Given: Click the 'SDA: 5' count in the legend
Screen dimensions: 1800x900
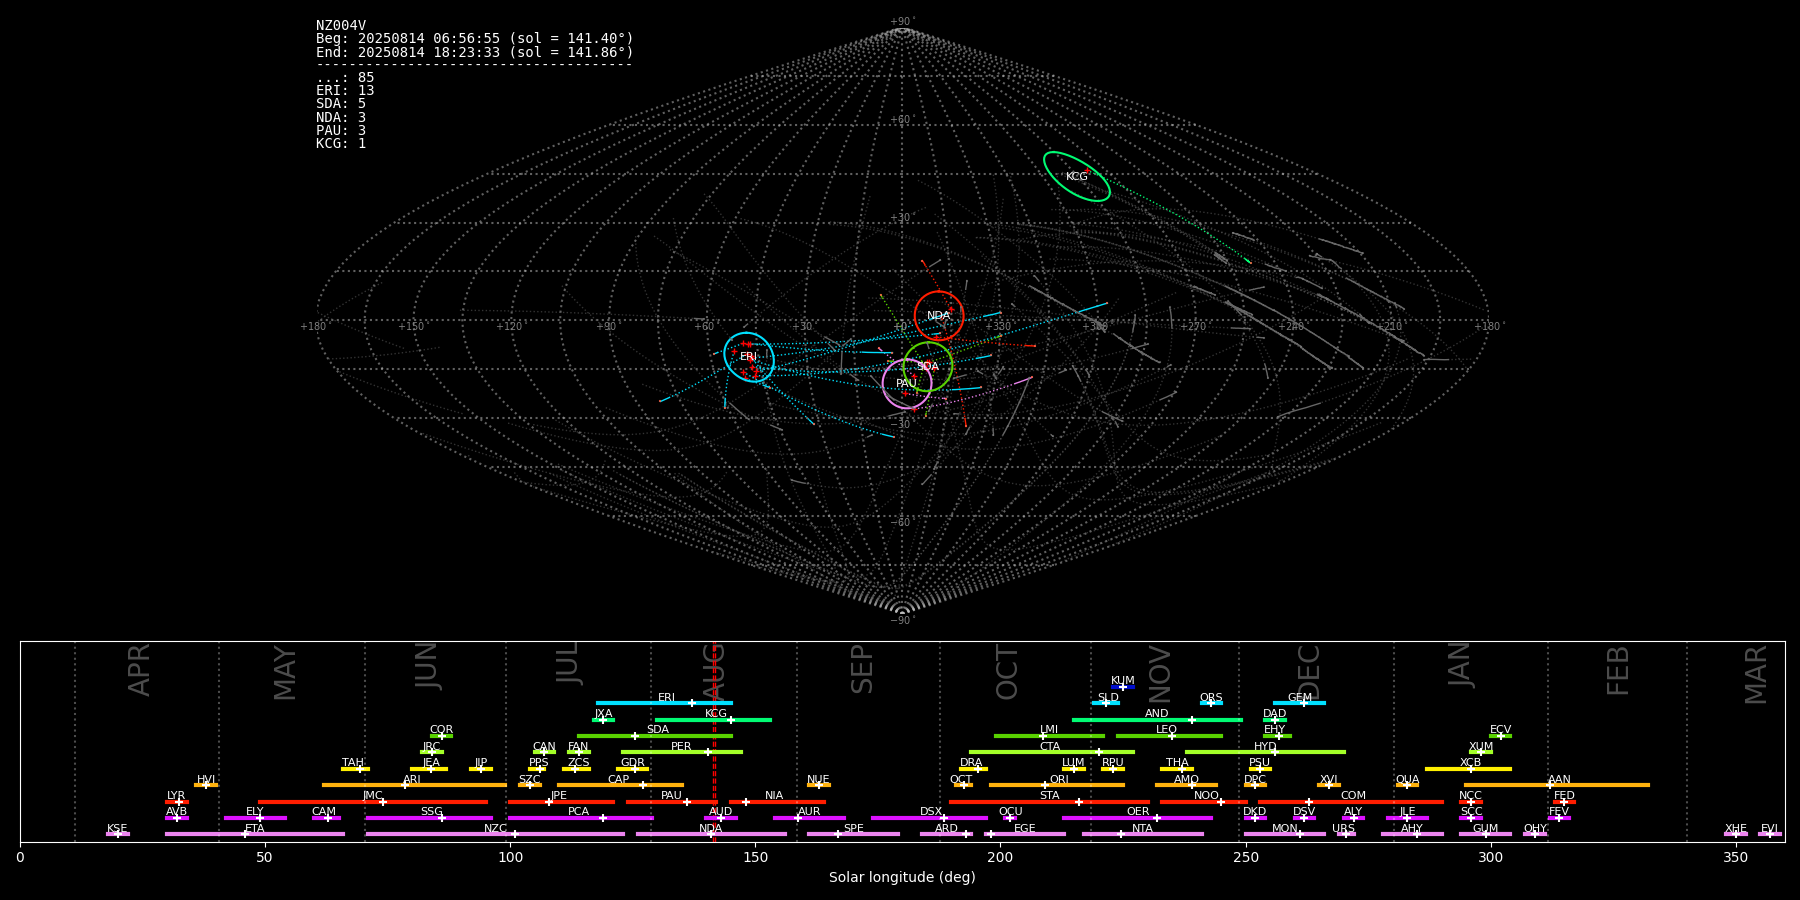Looking at the screenshot, I should (x=341, y=104).
